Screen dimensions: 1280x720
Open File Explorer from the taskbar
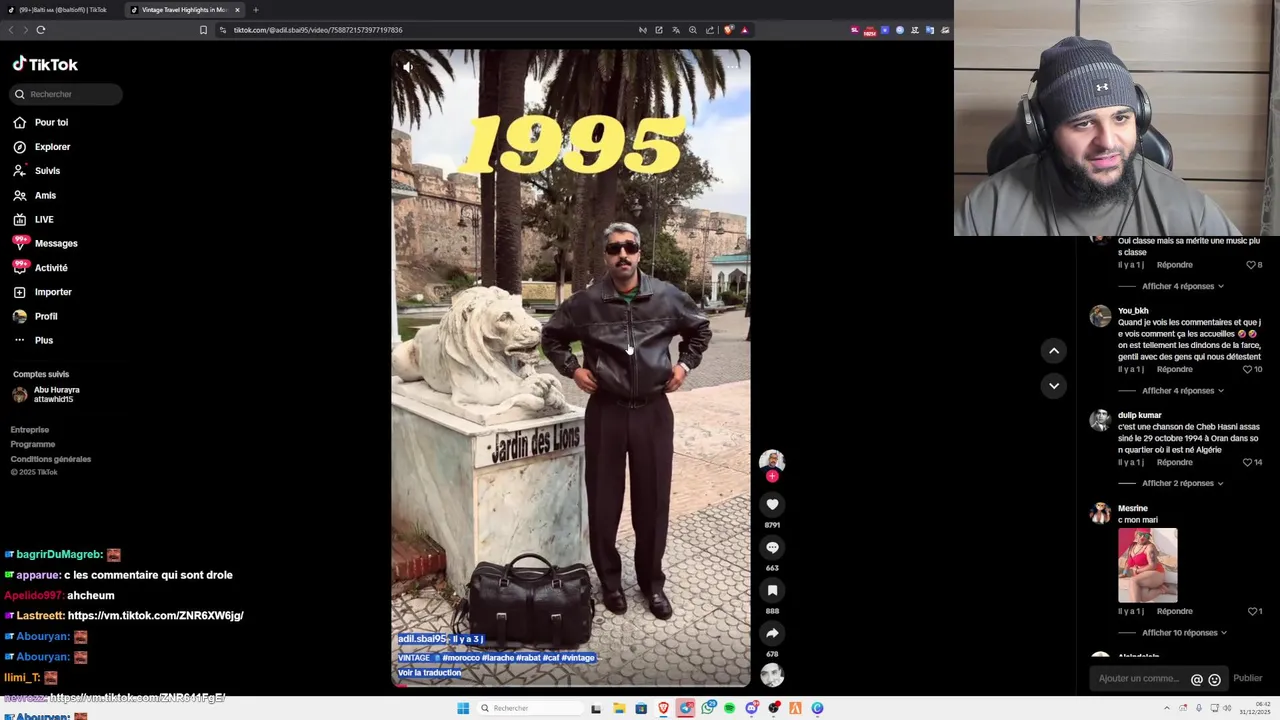[x=619, y=708]
